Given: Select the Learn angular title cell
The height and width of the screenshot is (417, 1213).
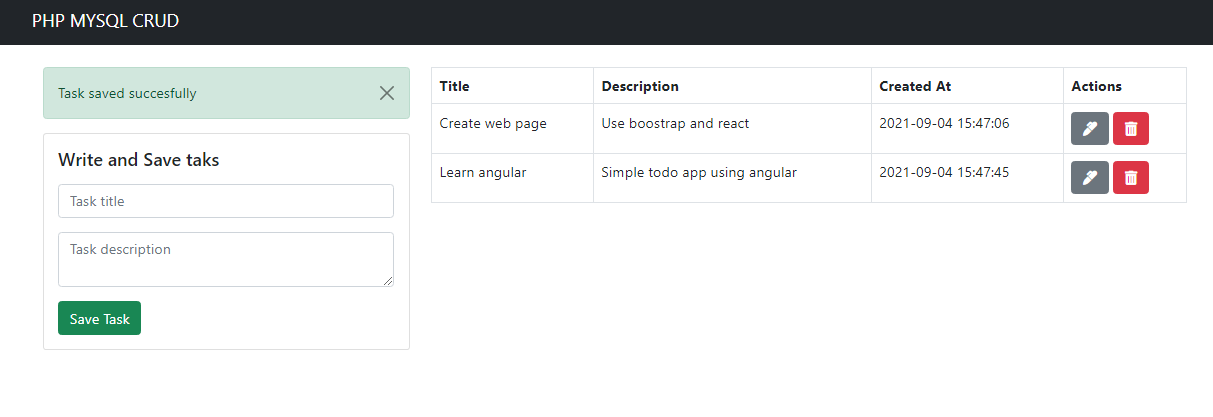Looking at the screenshot, I should click(512, 178).
